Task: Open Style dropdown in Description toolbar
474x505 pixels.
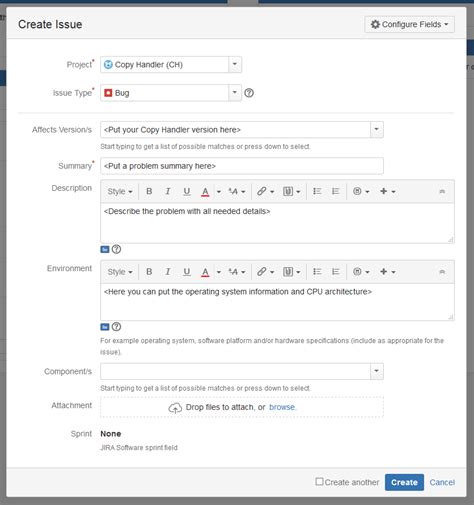Action: pyautogui.click(x=120, y=191)
